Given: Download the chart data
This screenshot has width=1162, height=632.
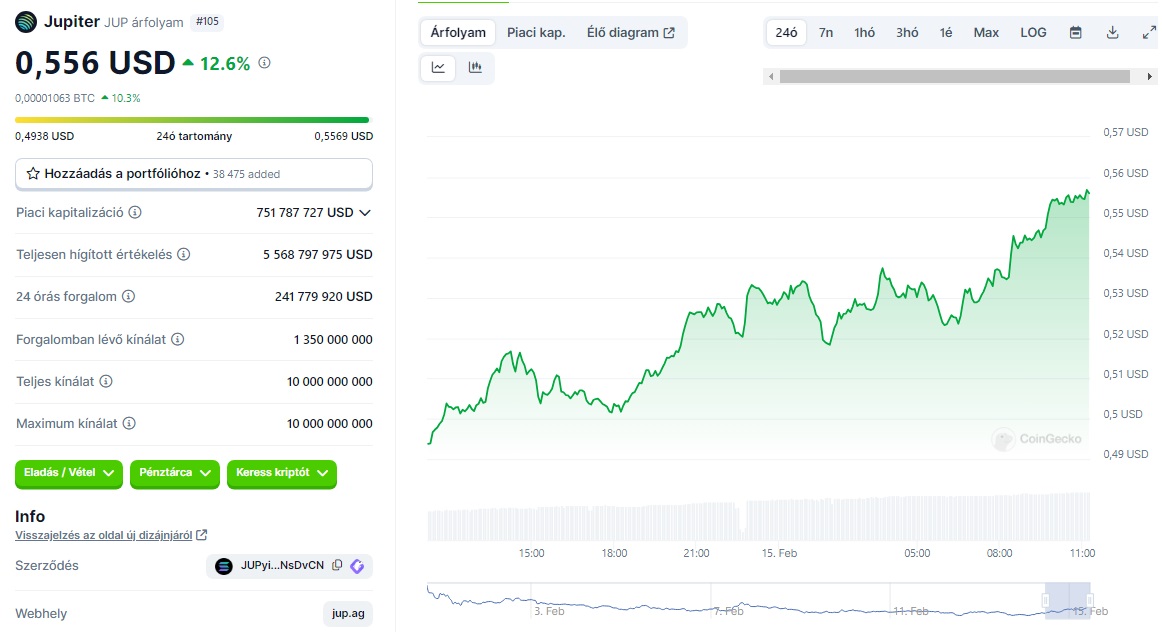Looking at the screenshot, I should (1112, 33).
